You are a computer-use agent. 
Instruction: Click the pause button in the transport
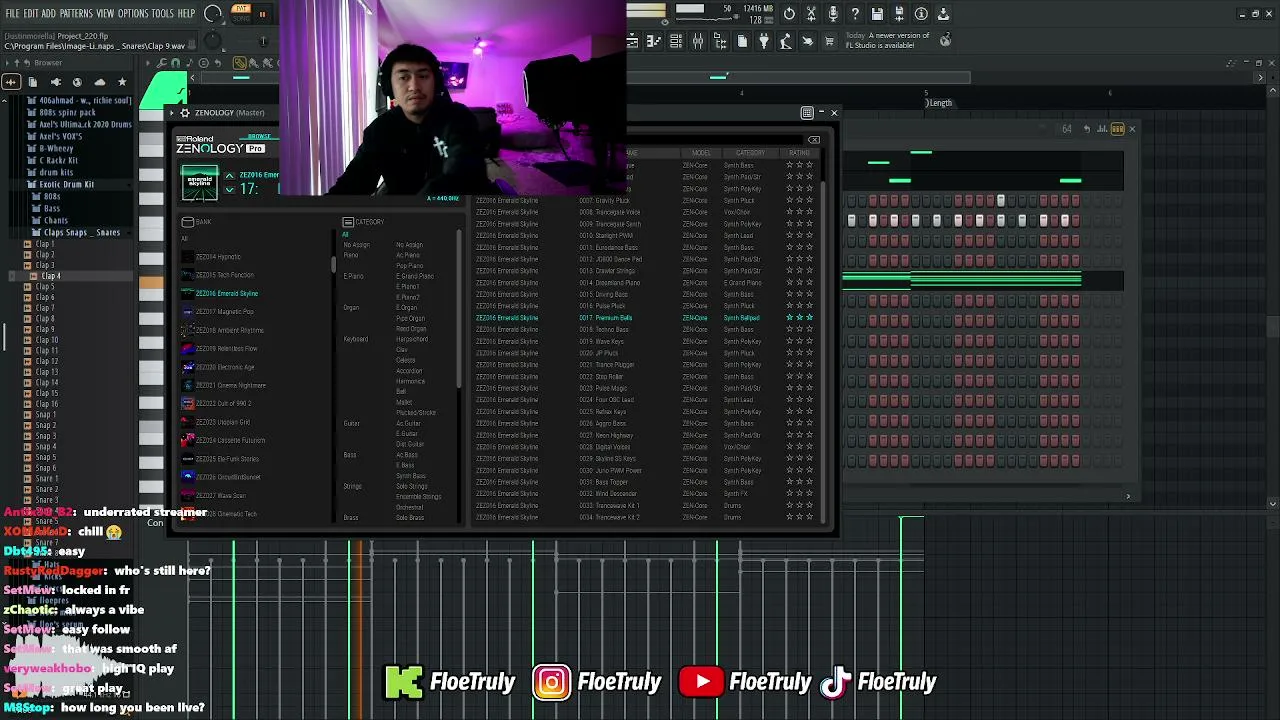[x=262, y=14]
